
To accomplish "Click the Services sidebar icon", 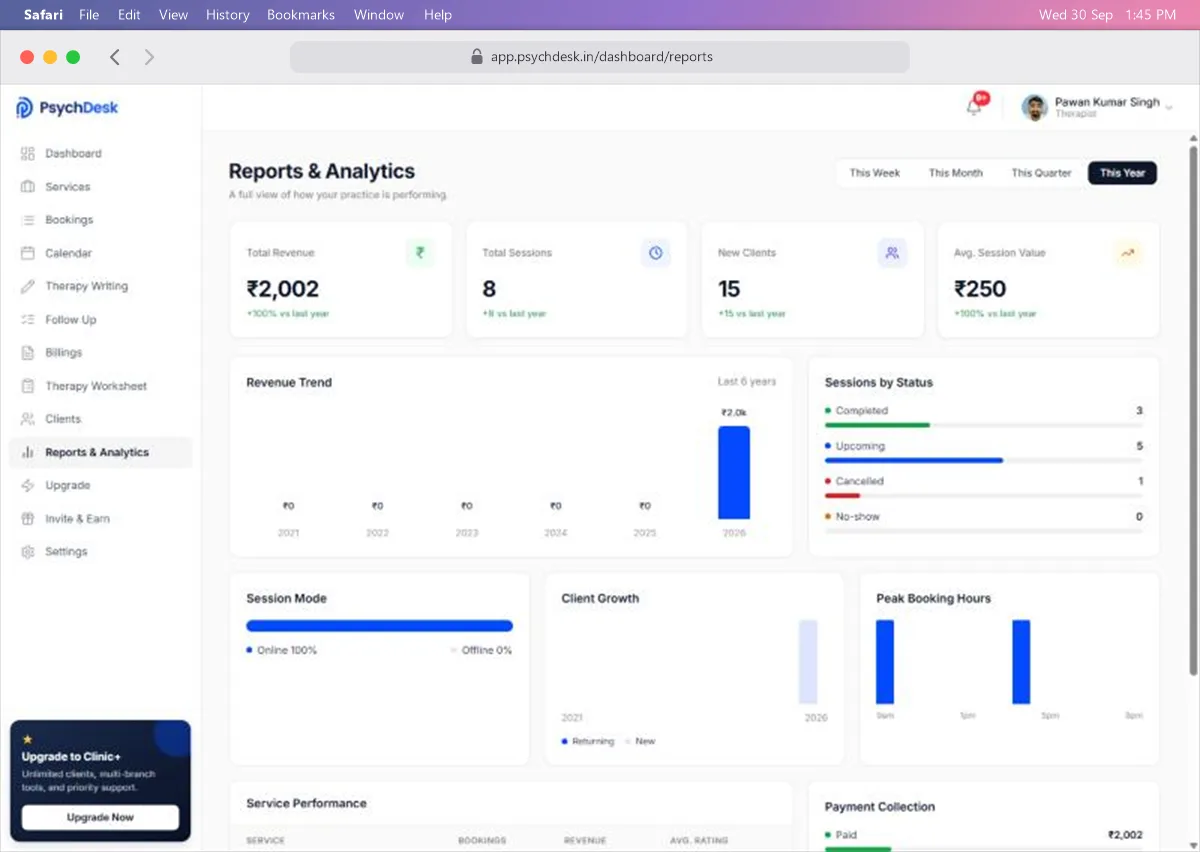I will (27, 187).
